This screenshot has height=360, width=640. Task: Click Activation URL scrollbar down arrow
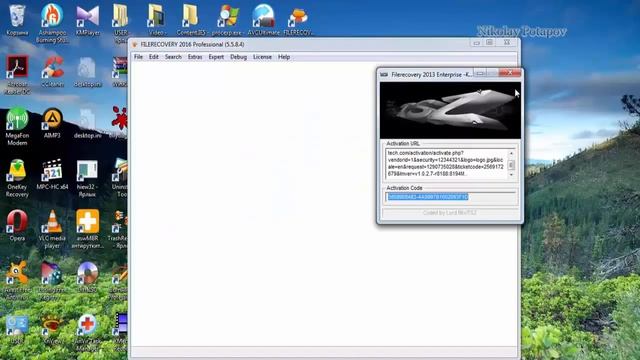(511, 175)
